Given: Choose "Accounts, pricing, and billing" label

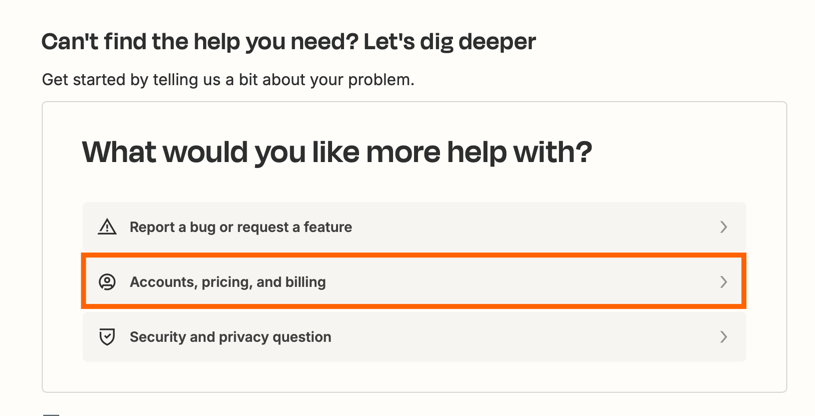Looking at the screenshot, I should tap(228, 282).
